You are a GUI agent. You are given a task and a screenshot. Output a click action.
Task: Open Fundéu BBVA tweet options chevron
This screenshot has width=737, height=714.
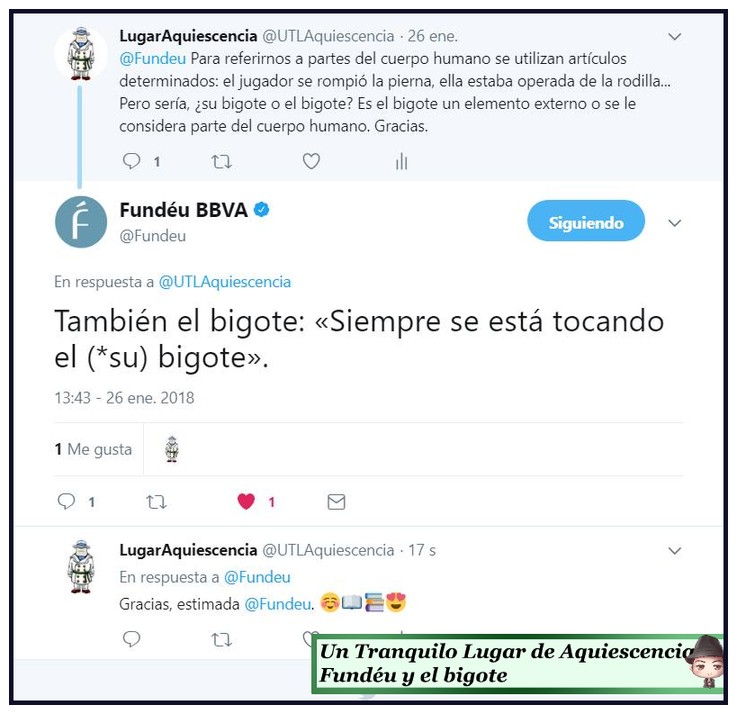click(675, 223)
